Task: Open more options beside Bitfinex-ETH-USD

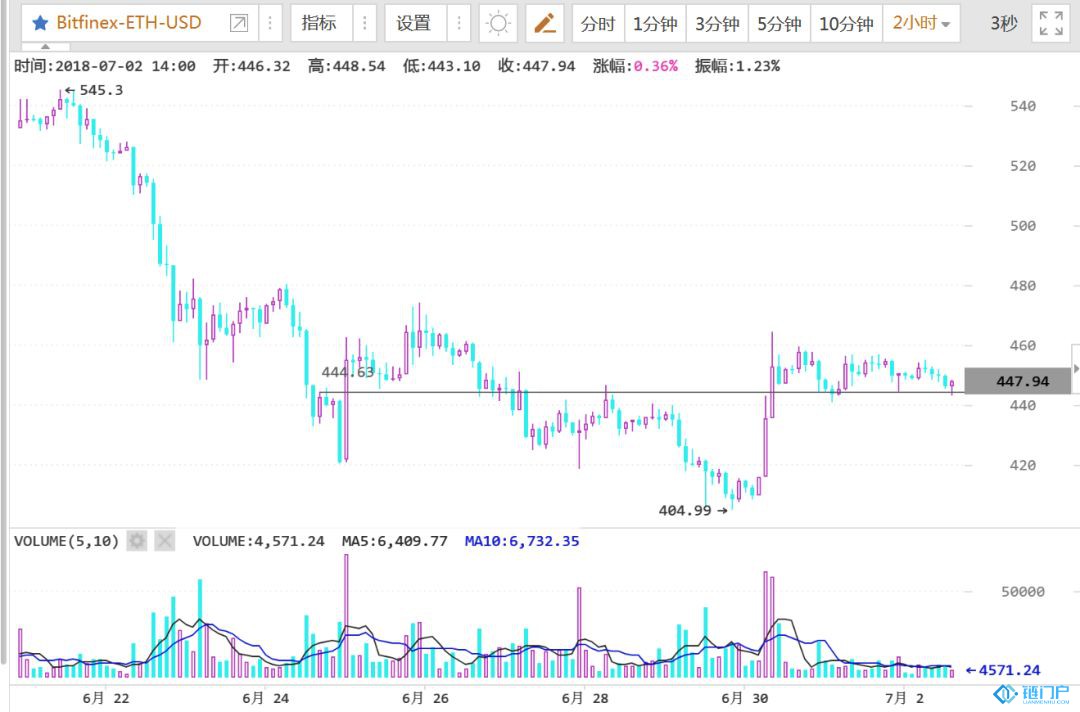Action: (x=270, y=23)
